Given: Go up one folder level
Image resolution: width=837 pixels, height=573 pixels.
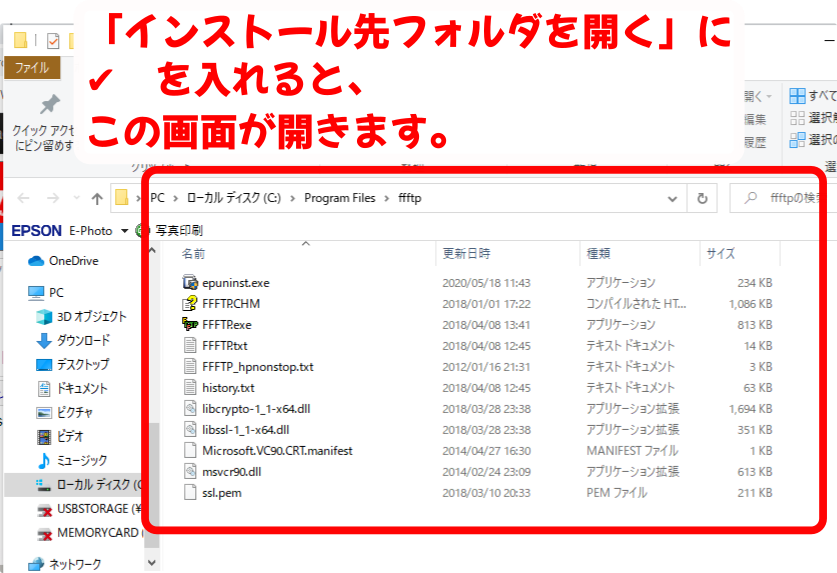Looking at the screenshot, I should [x=97, y=199].
